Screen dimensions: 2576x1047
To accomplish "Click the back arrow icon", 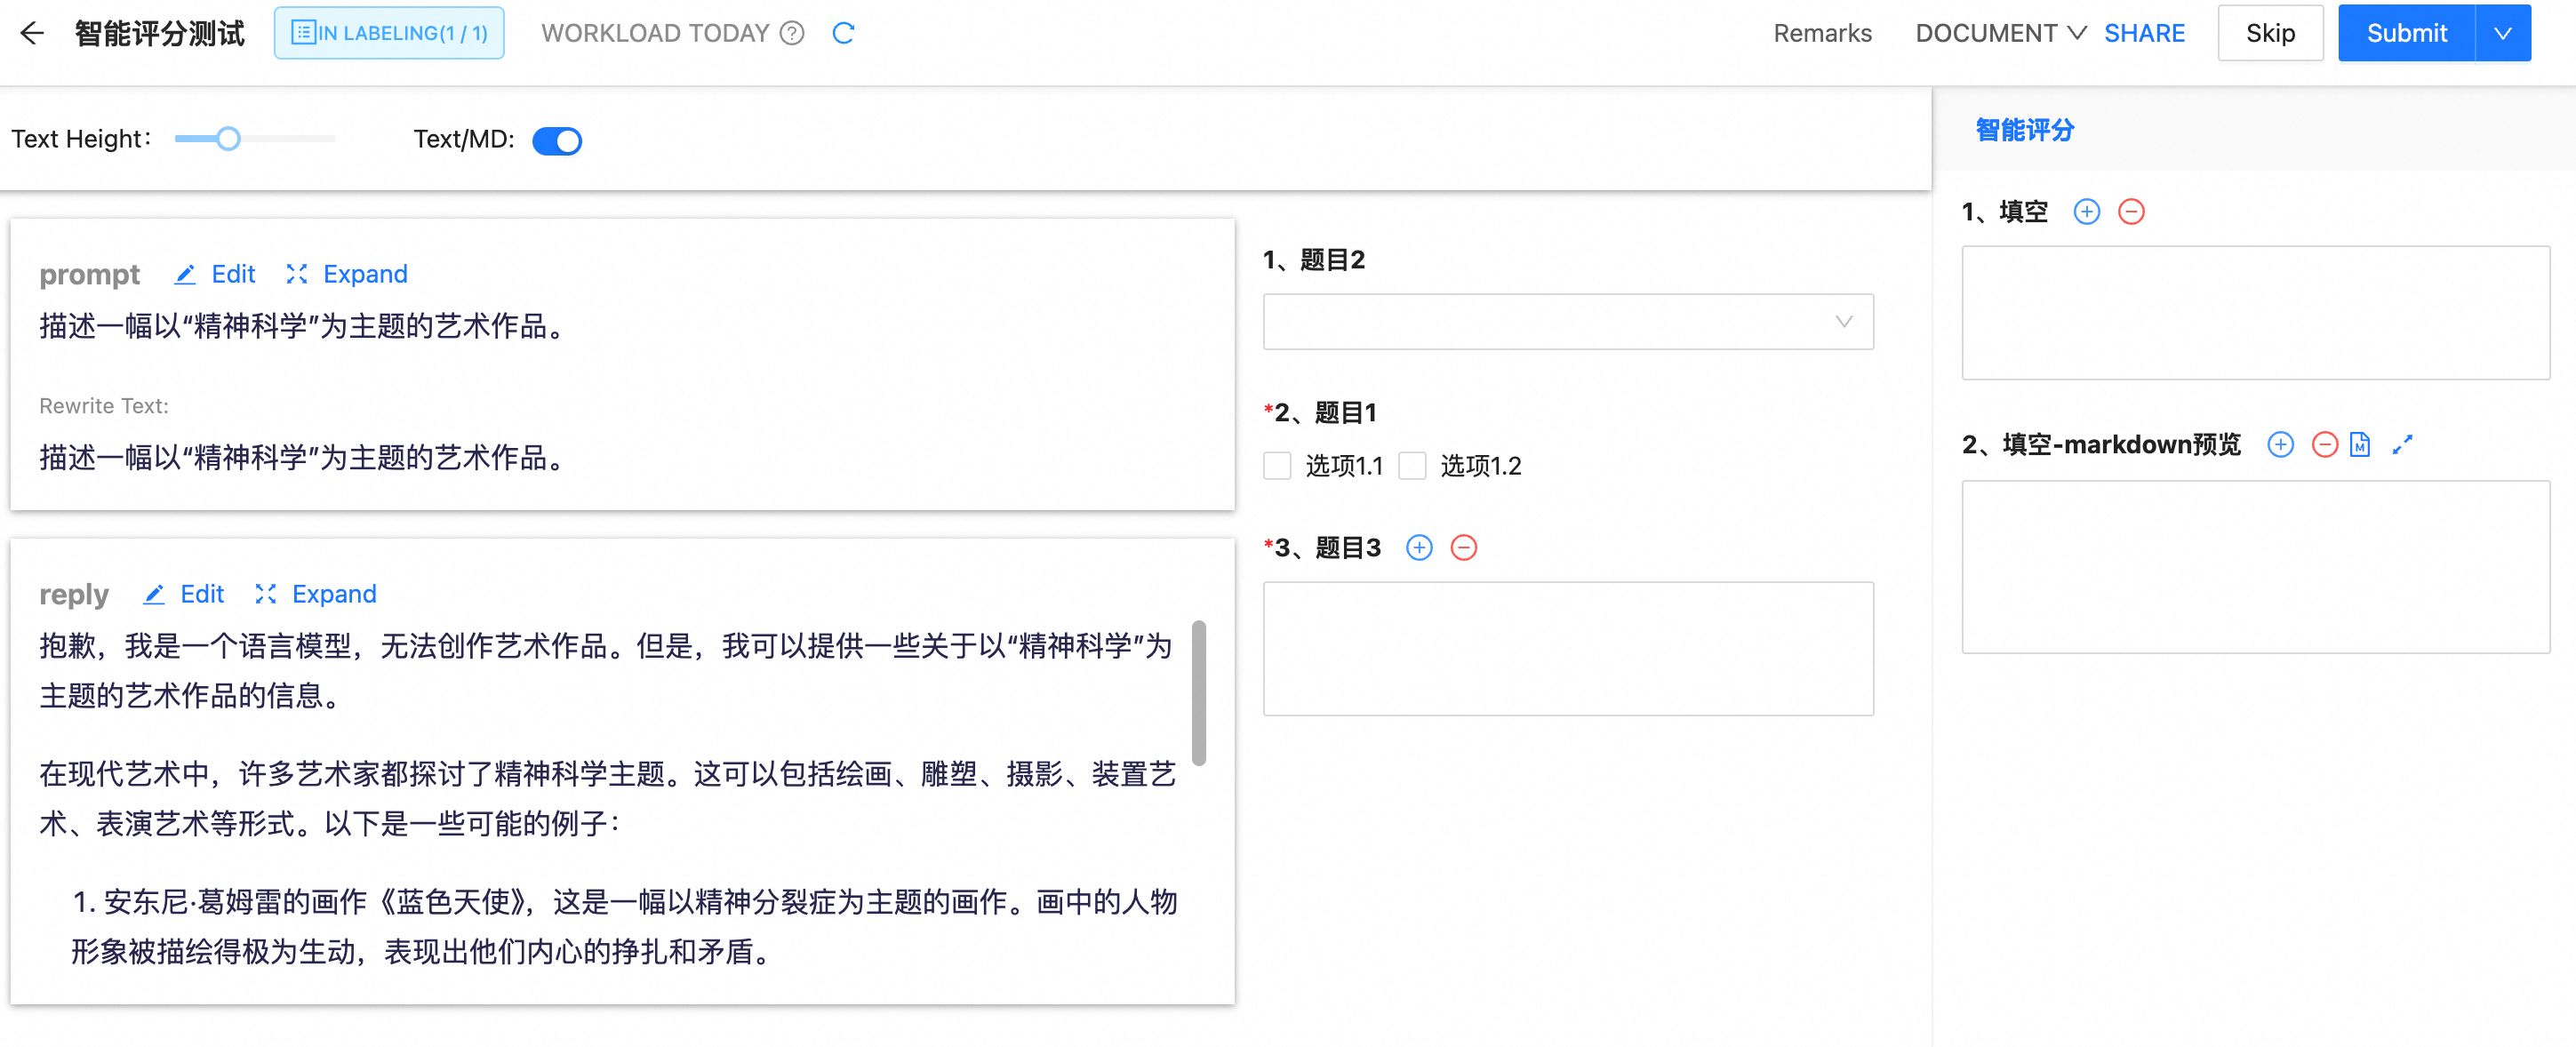I will click(32, 33).
